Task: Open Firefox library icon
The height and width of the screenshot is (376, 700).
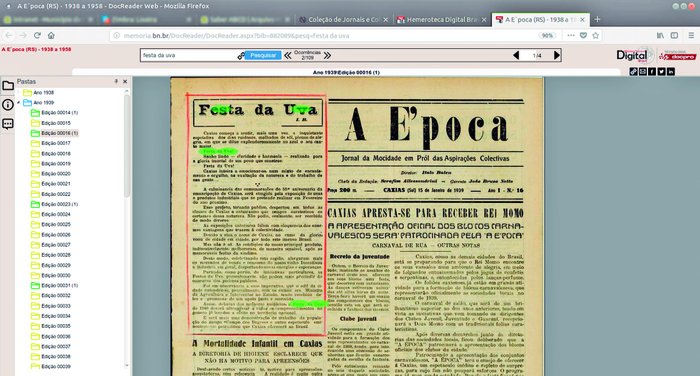Action: tap(660, 35)
